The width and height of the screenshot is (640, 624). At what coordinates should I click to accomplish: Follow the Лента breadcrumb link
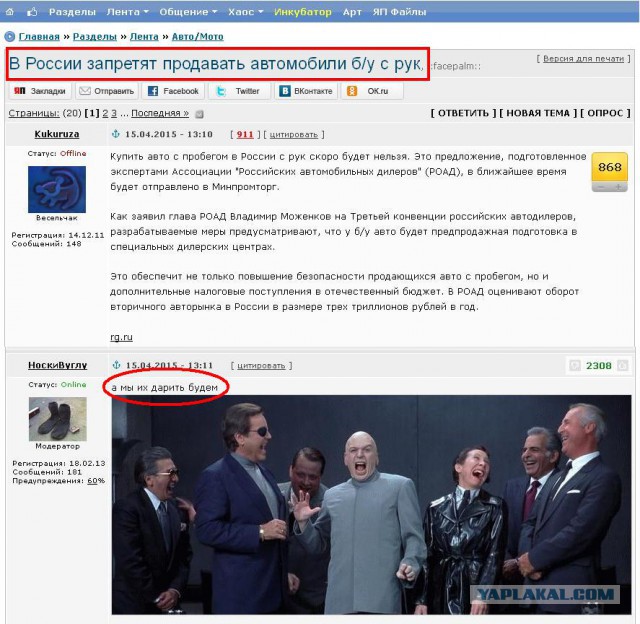click(x=144, y=37)
